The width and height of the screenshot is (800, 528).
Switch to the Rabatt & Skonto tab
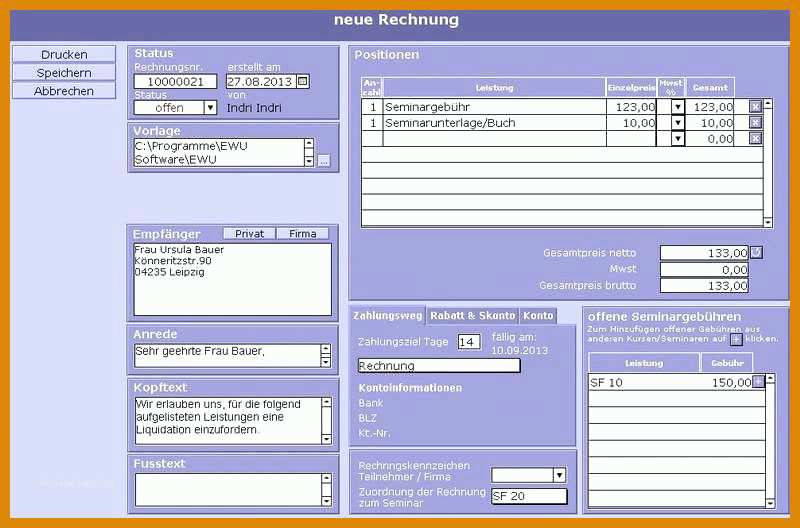pos(472,316)
